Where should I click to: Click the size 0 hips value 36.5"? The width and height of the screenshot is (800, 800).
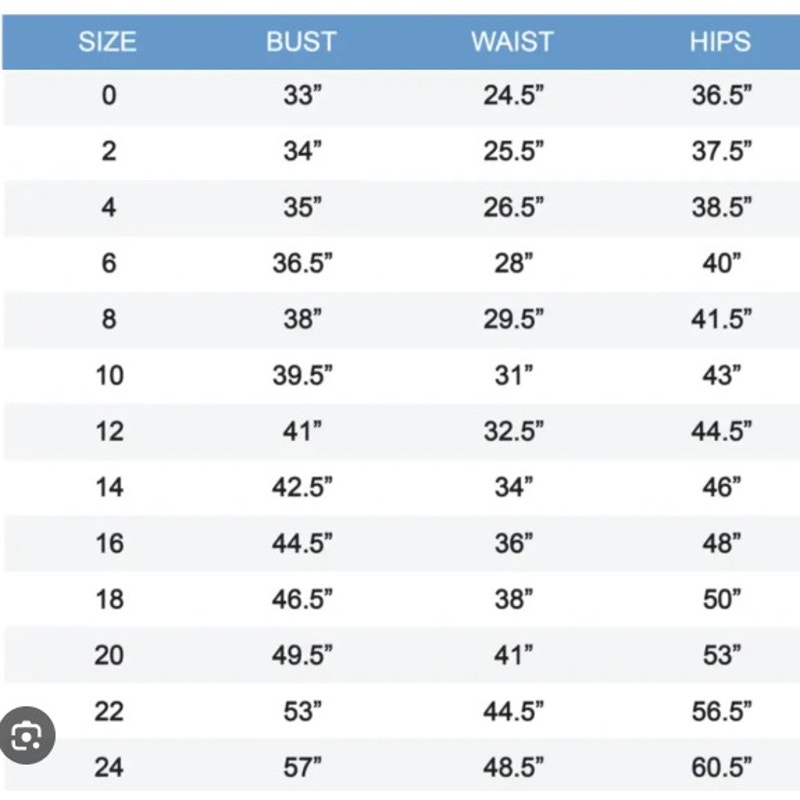click(721, 95)
